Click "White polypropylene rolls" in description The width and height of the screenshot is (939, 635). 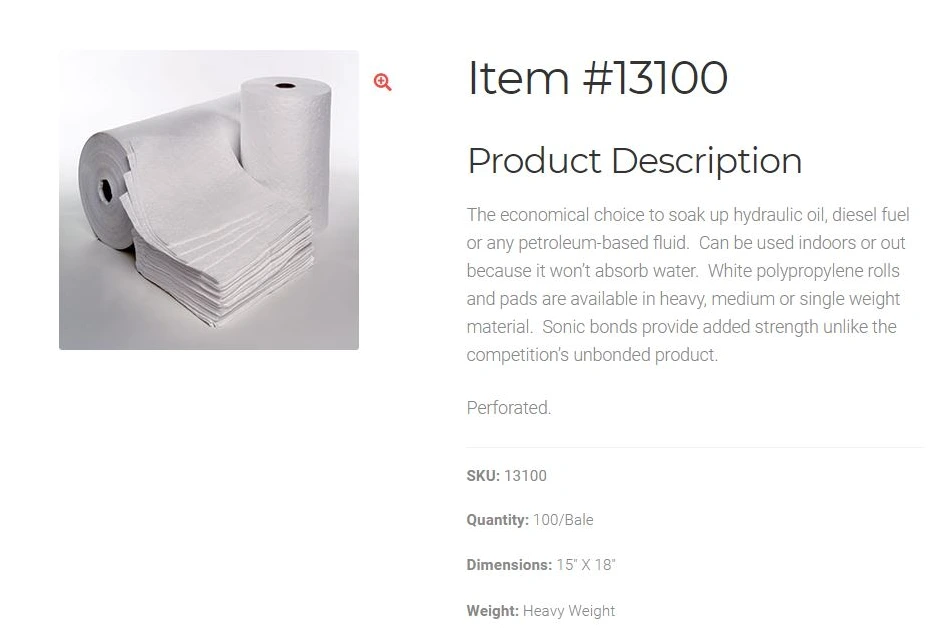pyautogui.click(x=804, y=271)
